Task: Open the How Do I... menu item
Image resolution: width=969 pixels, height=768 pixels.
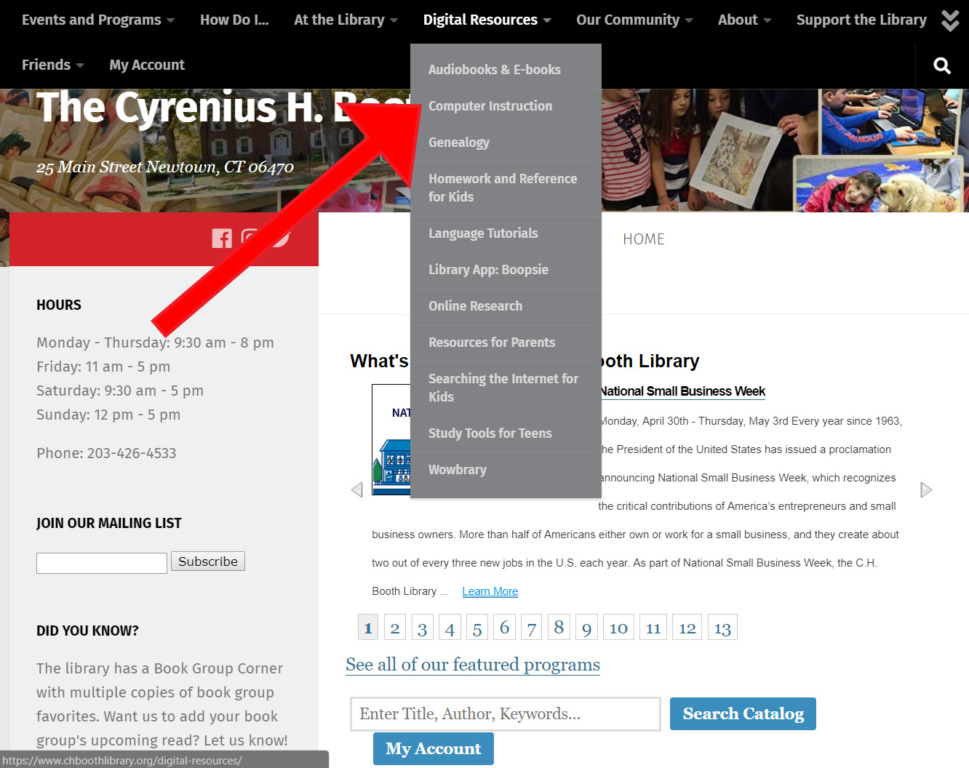Action: pyautogui.click(x=234, y=20)
